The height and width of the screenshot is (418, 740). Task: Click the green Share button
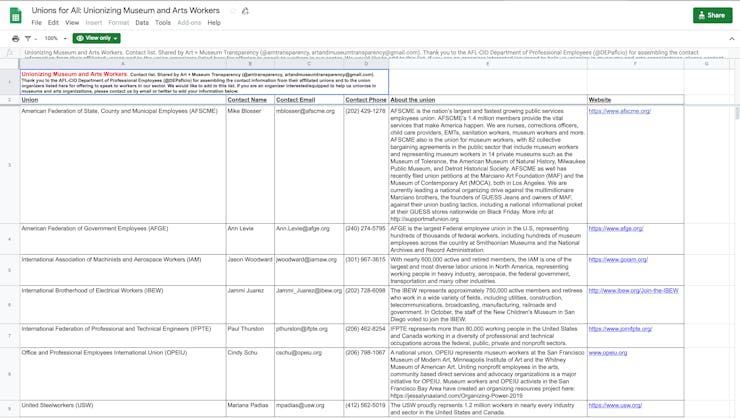(712, 15)
